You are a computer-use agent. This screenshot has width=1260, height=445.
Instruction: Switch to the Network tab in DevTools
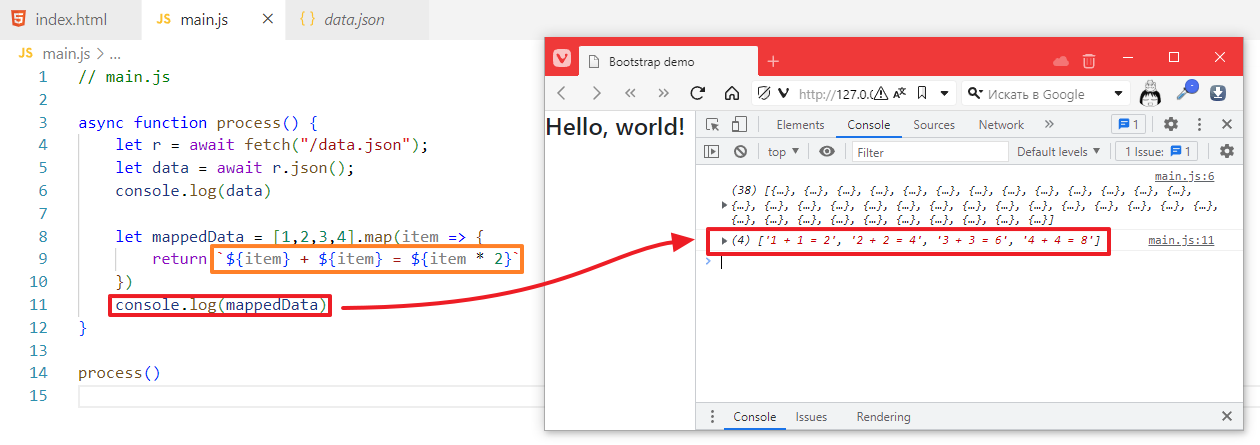[1001, 125]
